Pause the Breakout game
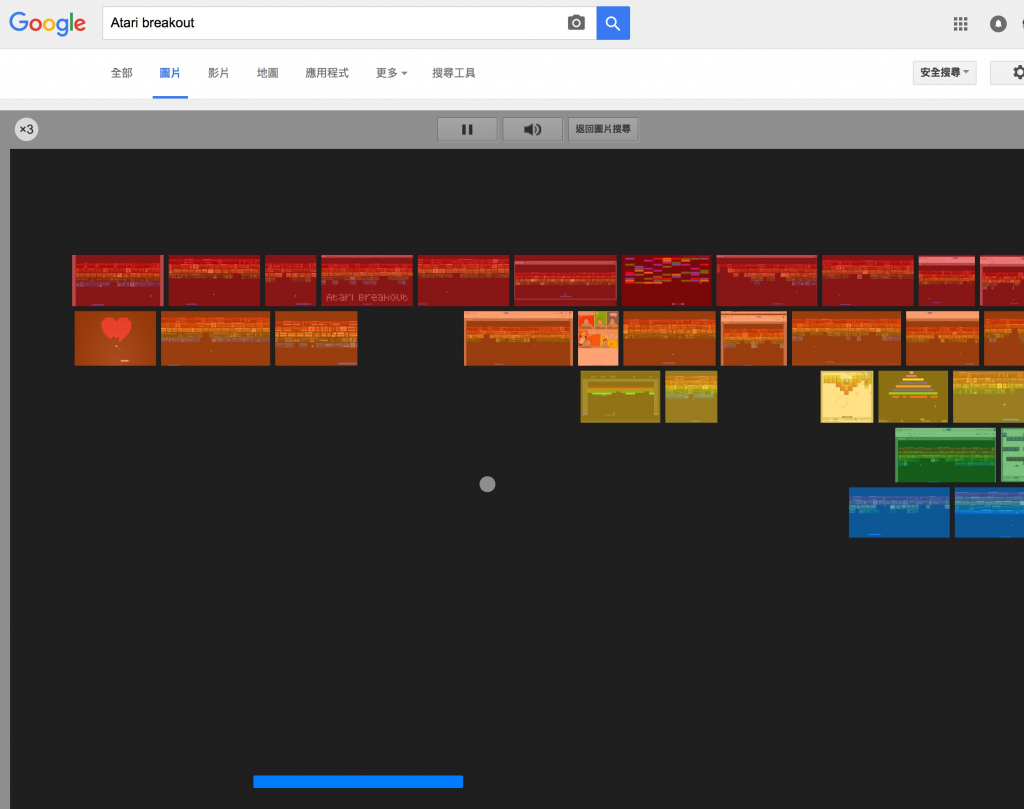 467,129
